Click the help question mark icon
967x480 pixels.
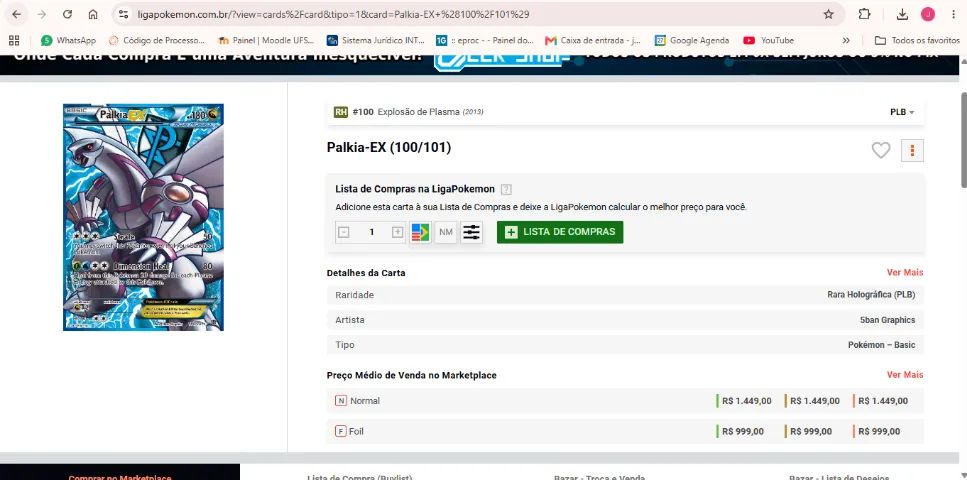click(506, 189)
